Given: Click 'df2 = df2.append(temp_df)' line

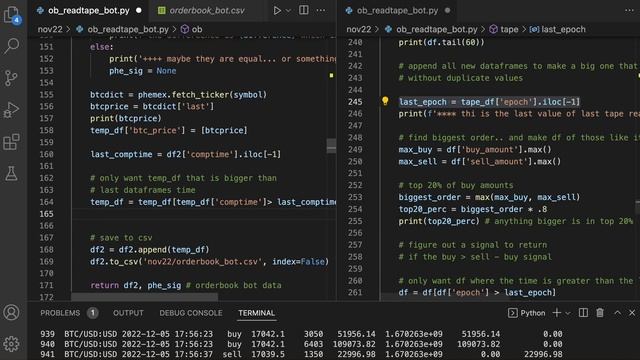Looking at the screenshot, I should coord(149,249).
